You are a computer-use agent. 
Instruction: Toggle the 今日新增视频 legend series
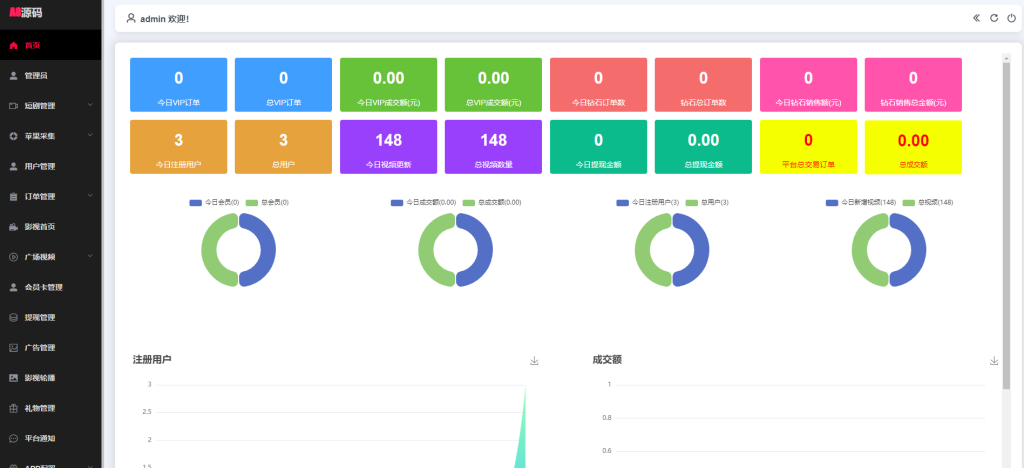859,202
